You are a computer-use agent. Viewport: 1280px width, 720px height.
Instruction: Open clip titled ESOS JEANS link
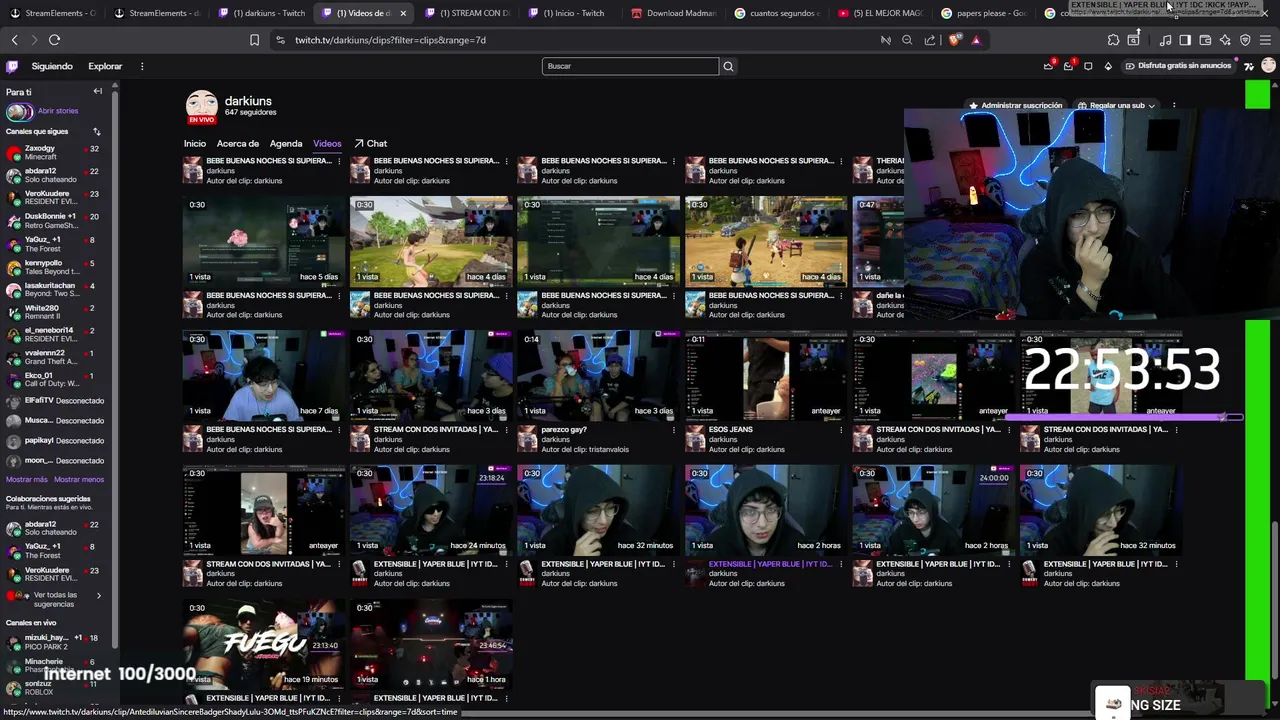[x=730, y=429]
